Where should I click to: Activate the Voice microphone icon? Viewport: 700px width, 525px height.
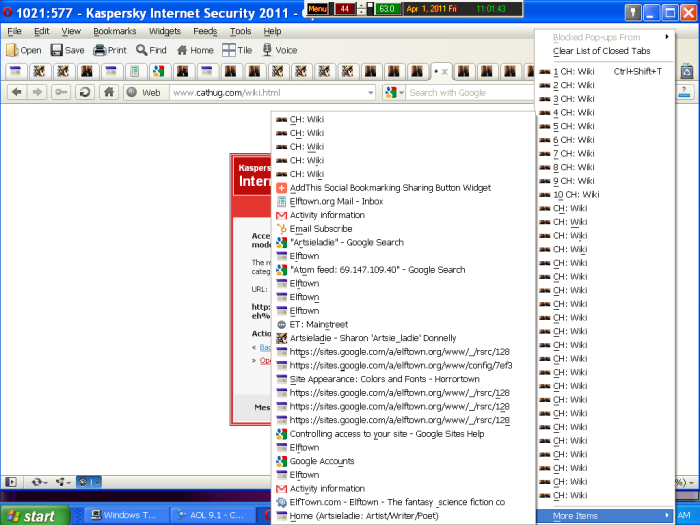coord(267,50)
